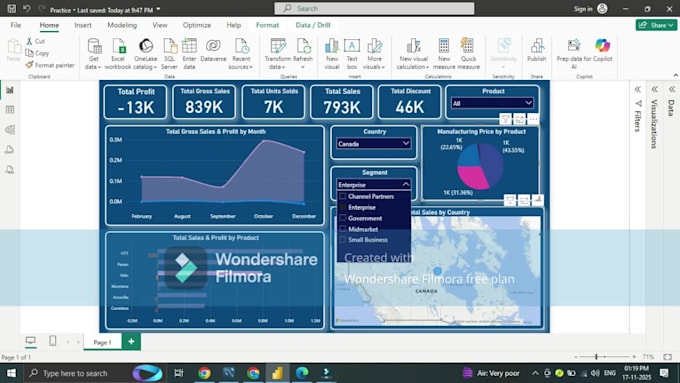
Task: Add a new report page
Action: pos(131,342)
